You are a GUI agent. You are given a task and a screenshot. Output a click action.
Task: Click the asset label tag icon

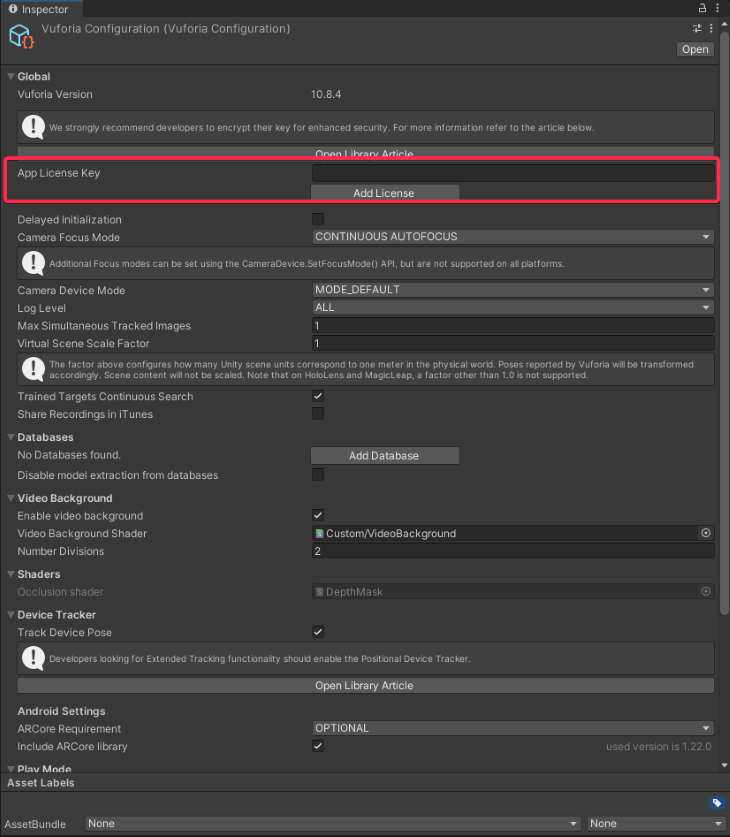click(x=717, y=803)
